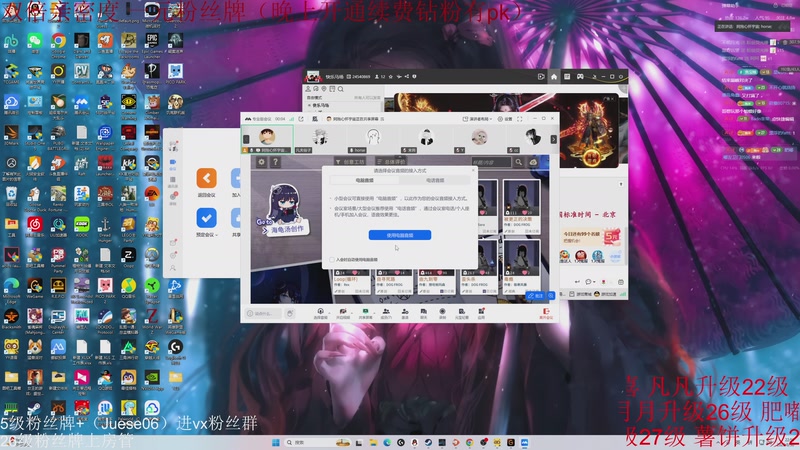
Task: Click the settings gear in shared screen
Action: tap(261, 162)
